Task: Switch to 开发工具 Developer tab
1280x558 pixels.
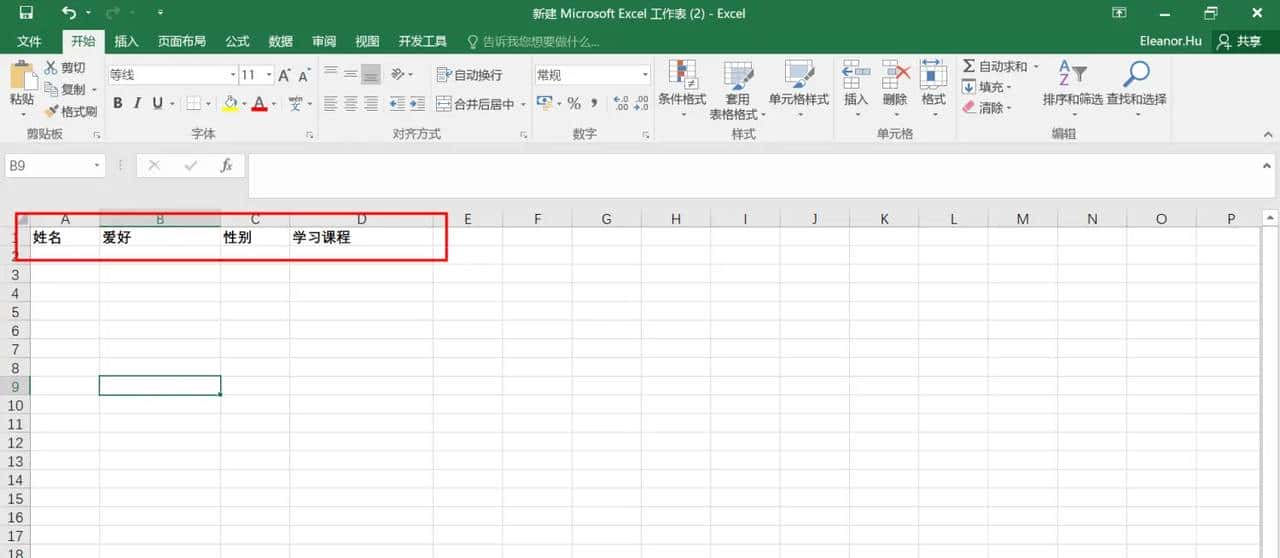Action: (x=422, y=41)
